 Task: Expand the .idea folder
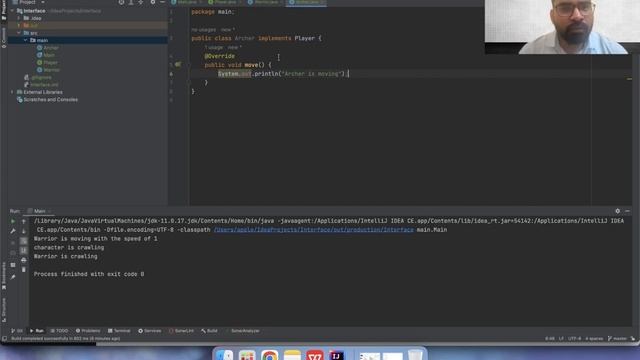[x=19, y=18]
